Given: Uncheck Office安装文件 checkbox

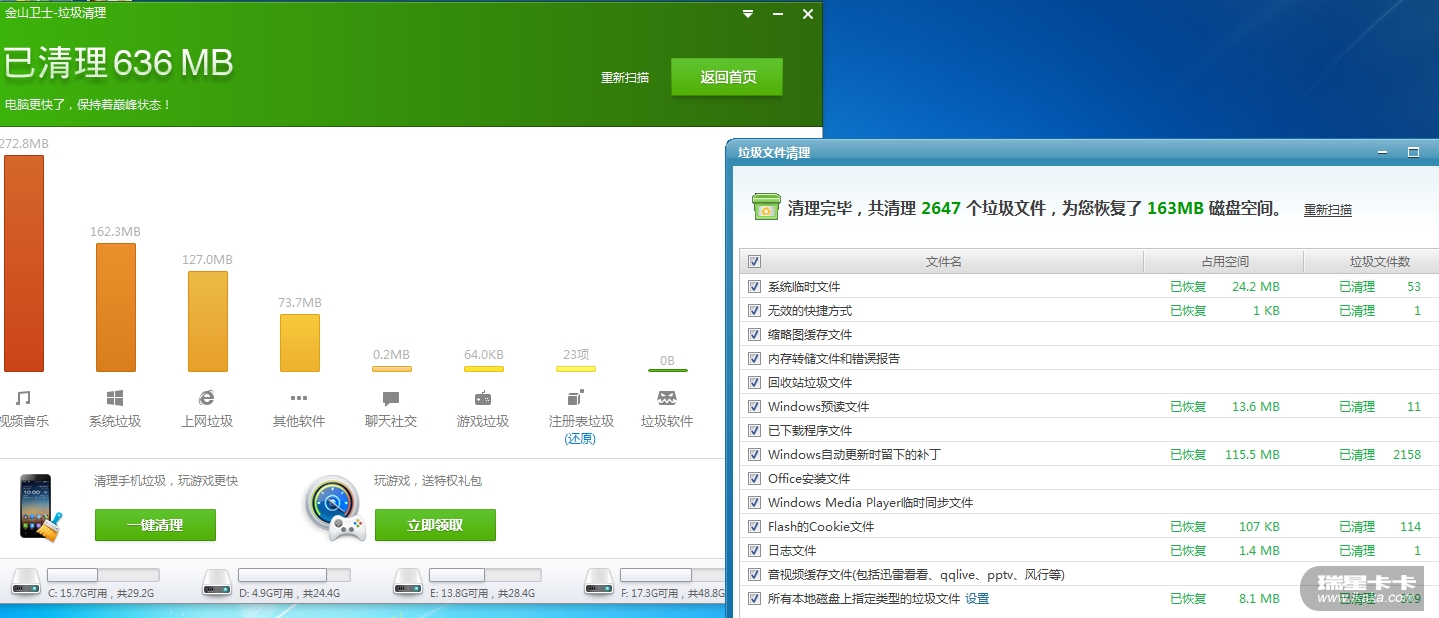Looking at the screenshot, I should click(x=754, y=478).
